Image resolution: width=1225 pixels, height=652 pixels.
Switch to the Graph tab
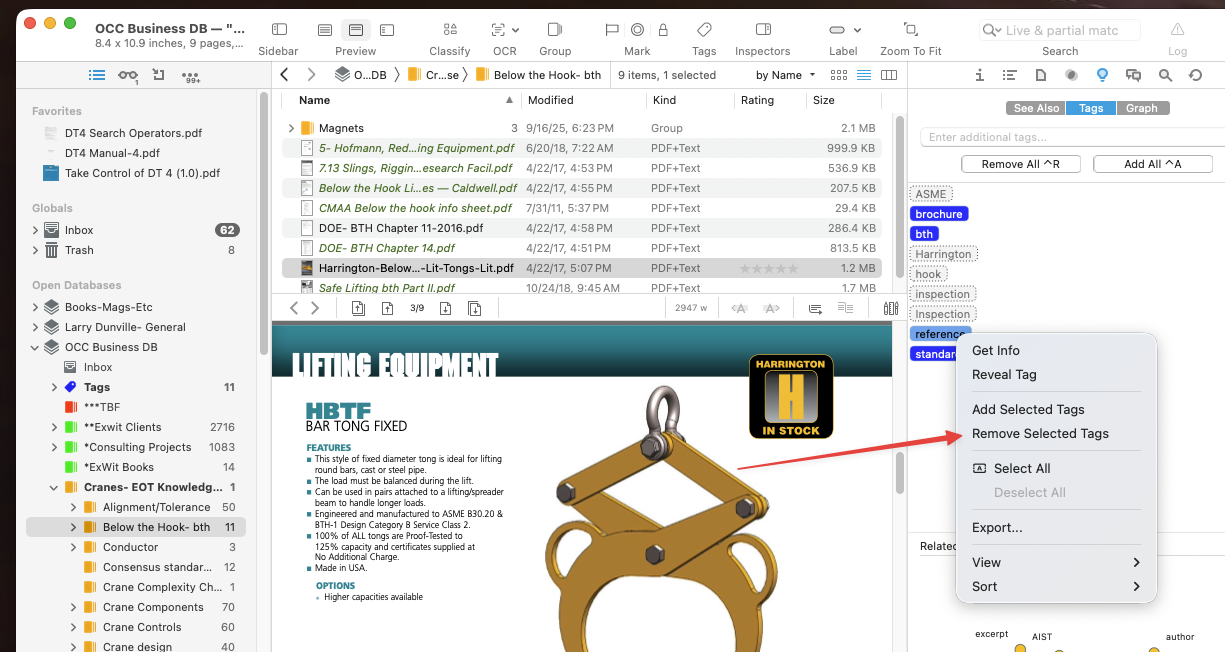click(x=1141, y=108)
